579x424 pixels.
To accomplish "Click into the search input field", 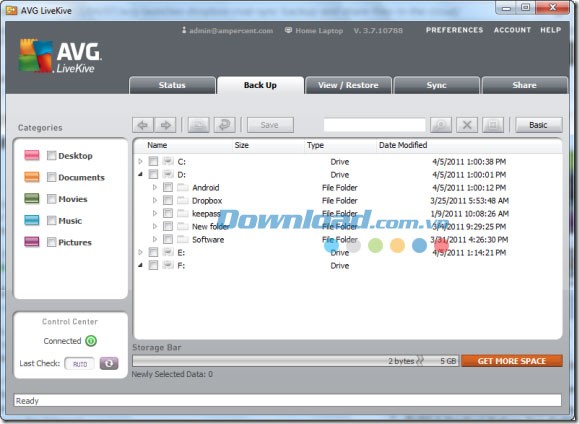I will pyautogui.click(x=374, y=125).
